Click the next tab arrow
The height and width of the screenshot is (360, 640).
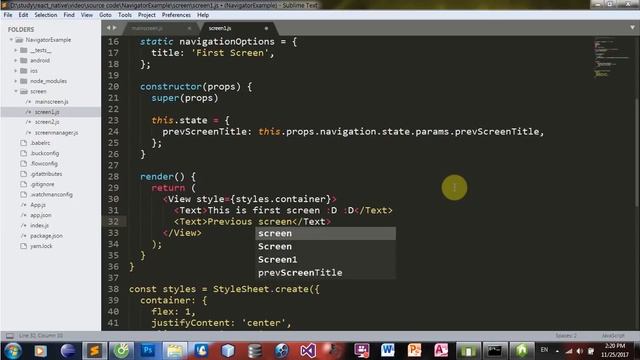point(115,28)
